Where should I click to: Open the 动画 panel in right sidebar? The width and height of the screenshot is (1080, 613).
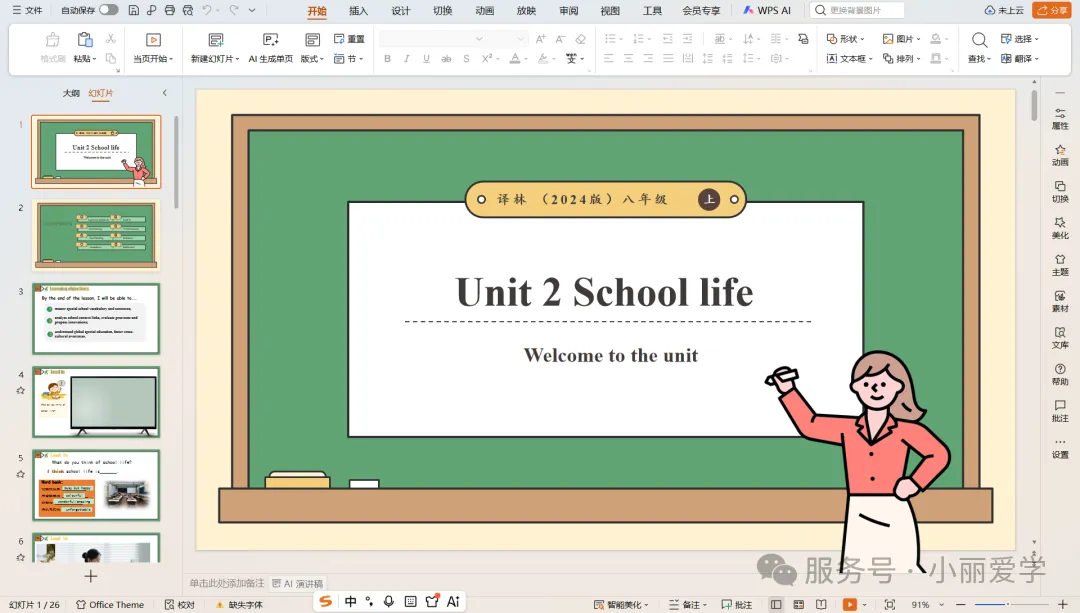click(x=1060, y=155)
